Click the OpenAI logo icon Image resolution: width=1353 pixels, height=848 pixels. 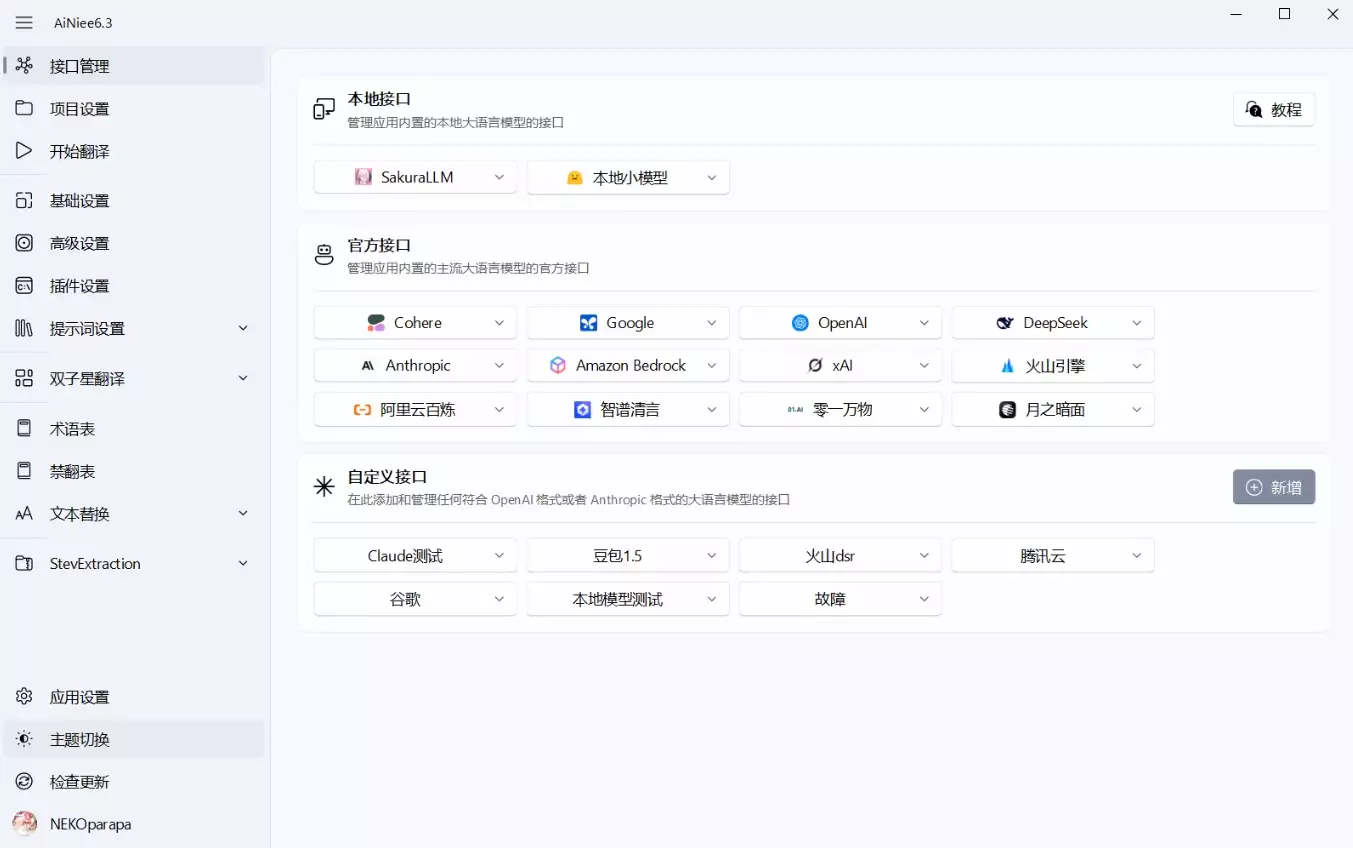[800, 323]
